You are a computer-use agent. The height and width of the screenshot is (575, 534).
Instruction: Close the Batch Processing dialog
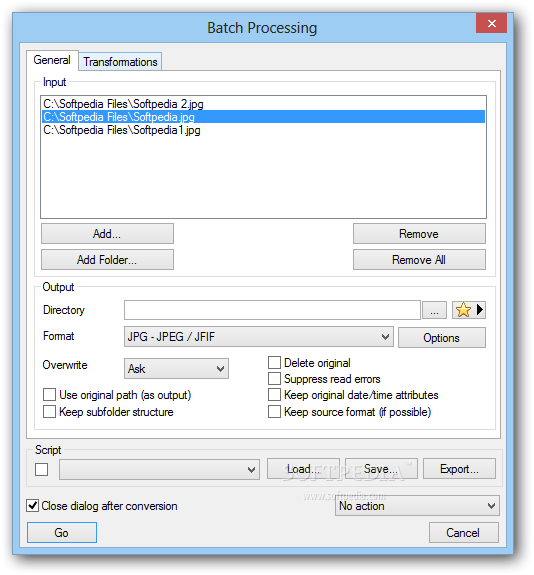[x=491, y=23]
